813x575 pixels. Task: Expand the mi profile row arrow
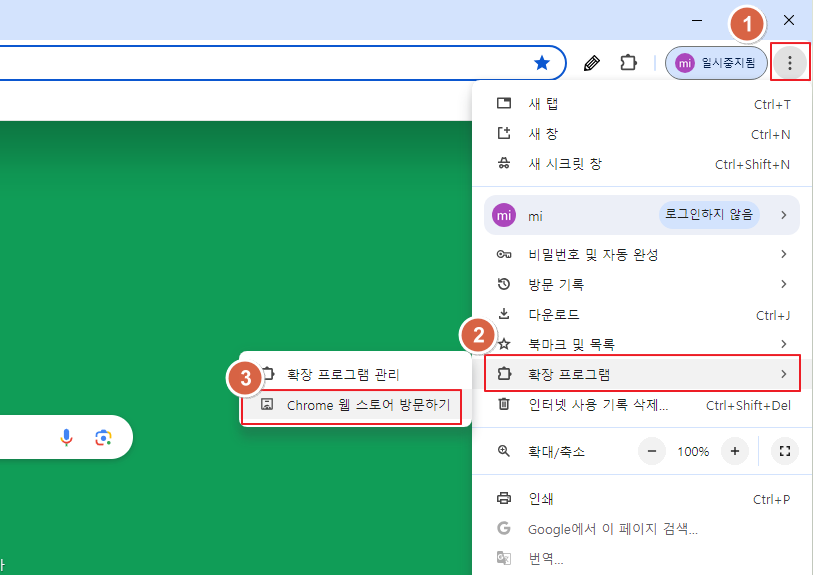click(x=784, y=215)
